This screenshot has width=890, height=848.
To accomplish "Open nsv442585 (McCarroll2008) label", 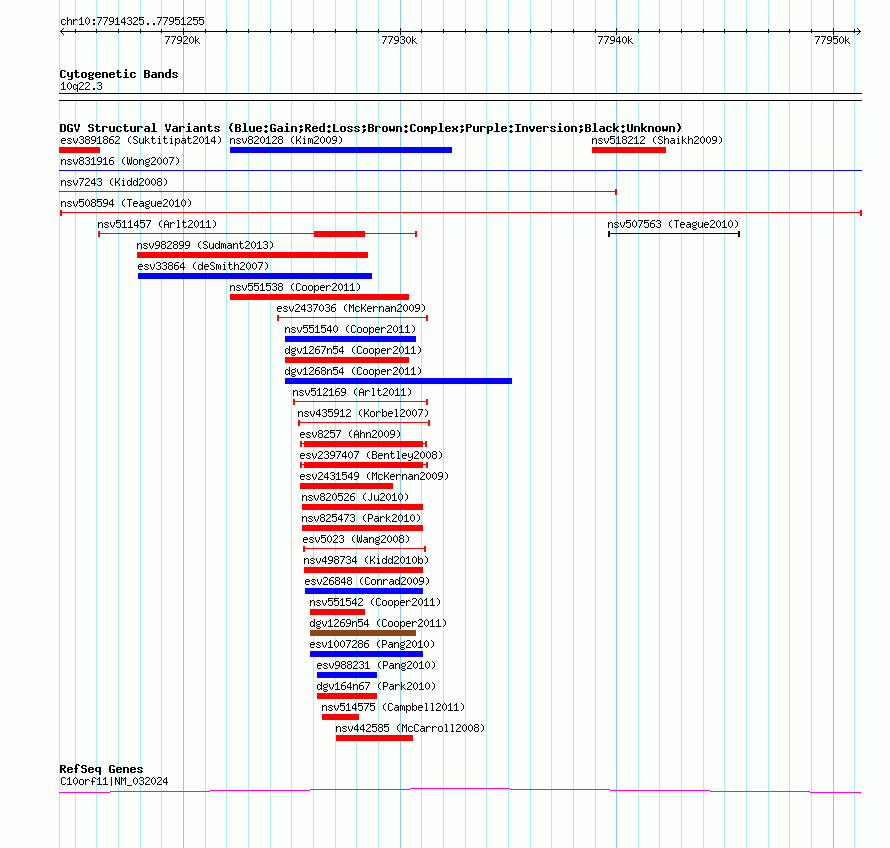I will (410, 728).
